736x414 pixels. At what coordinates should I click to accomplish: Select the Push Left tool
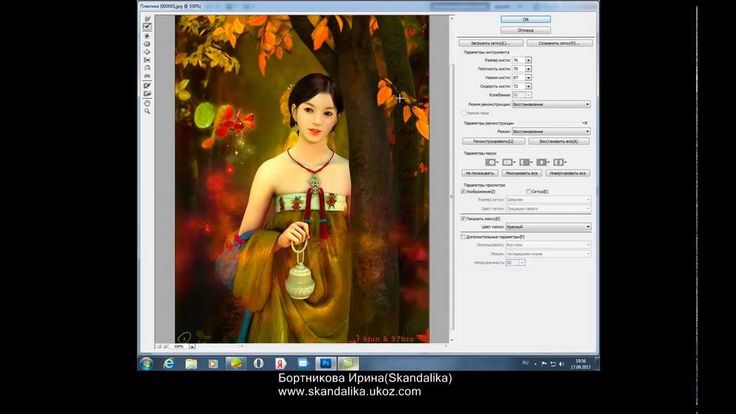[x=147, y=60]
